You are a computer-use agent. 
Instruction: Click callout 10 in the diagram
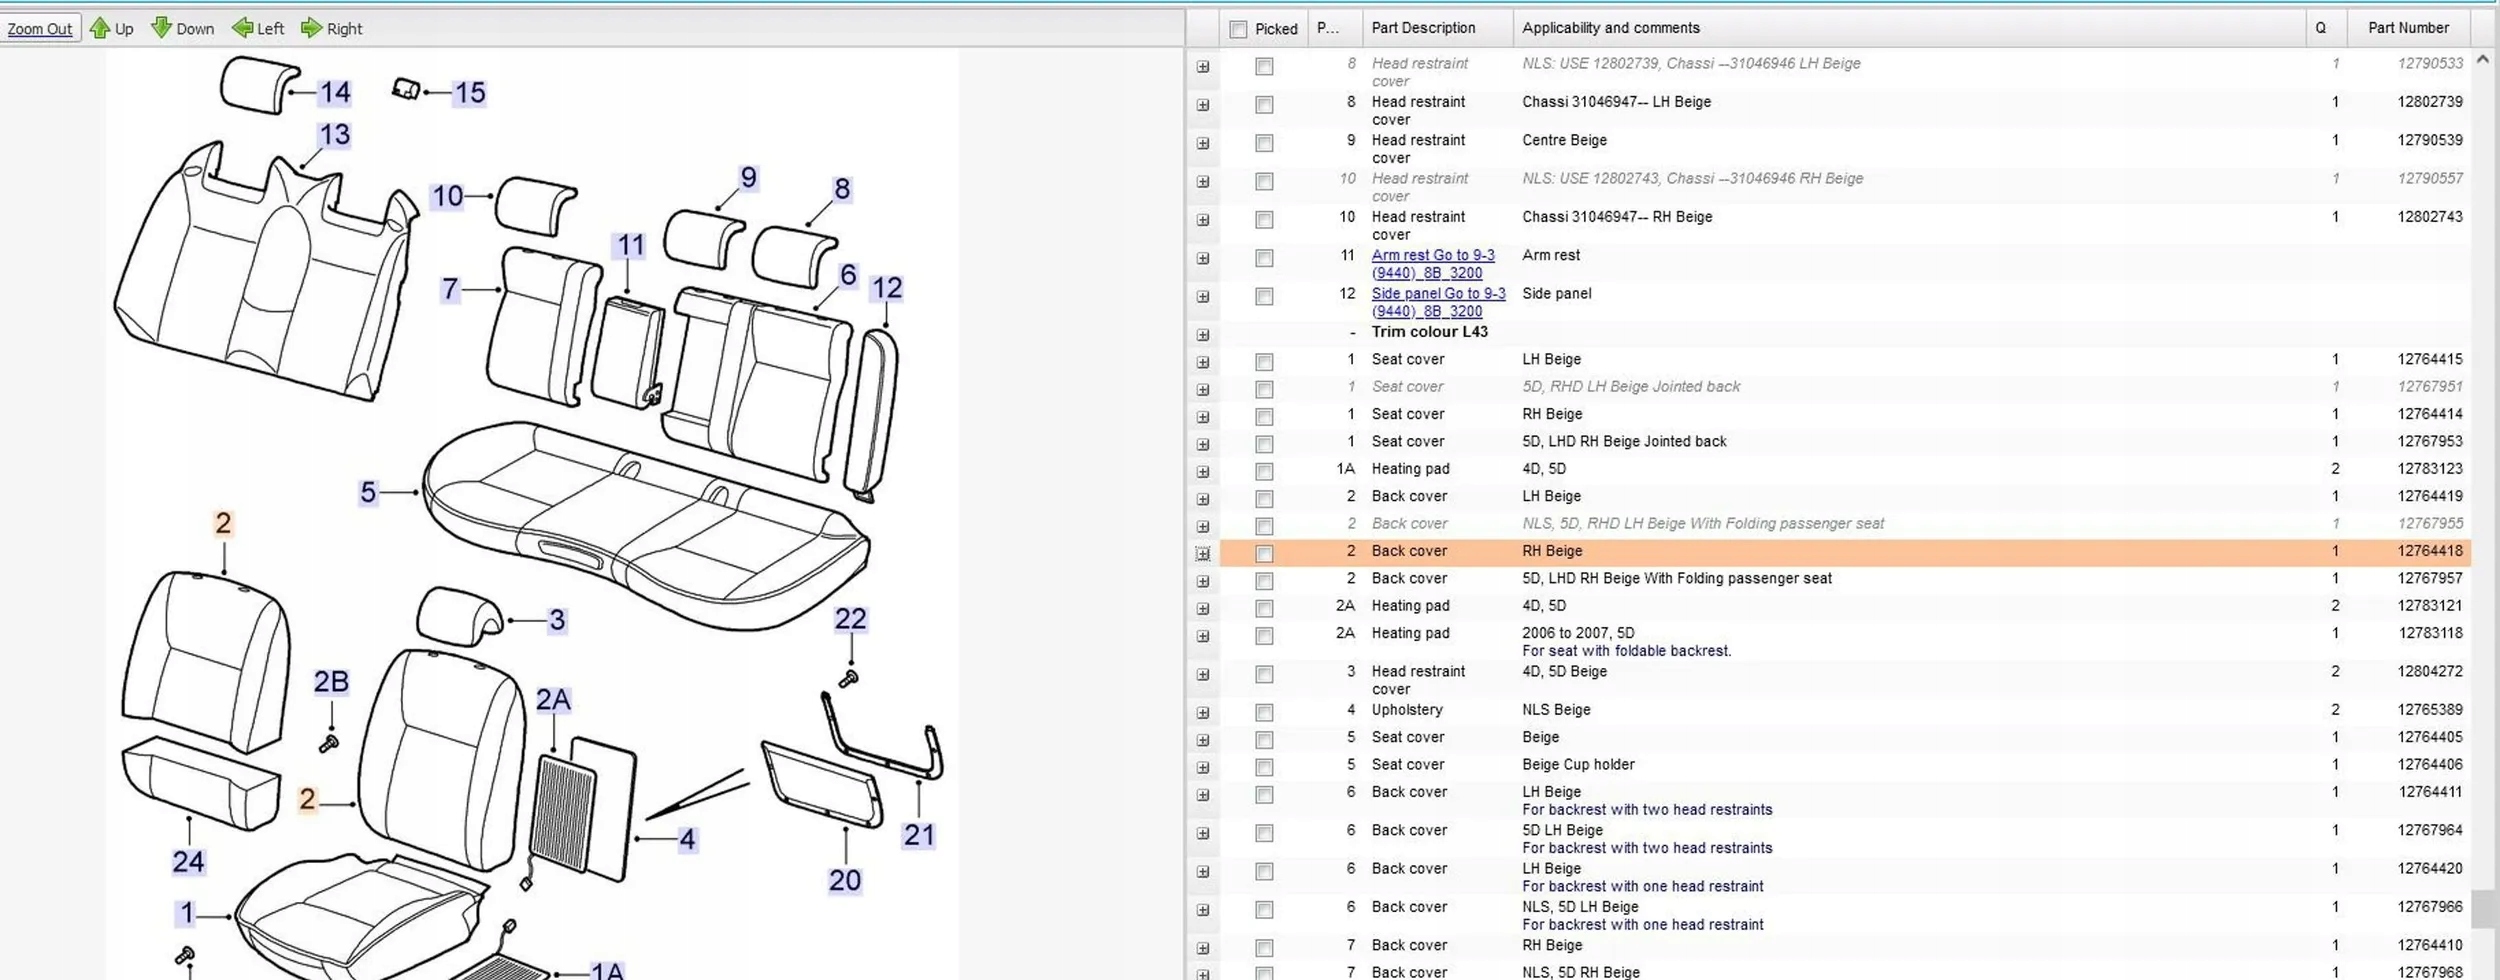coord(447,196)
